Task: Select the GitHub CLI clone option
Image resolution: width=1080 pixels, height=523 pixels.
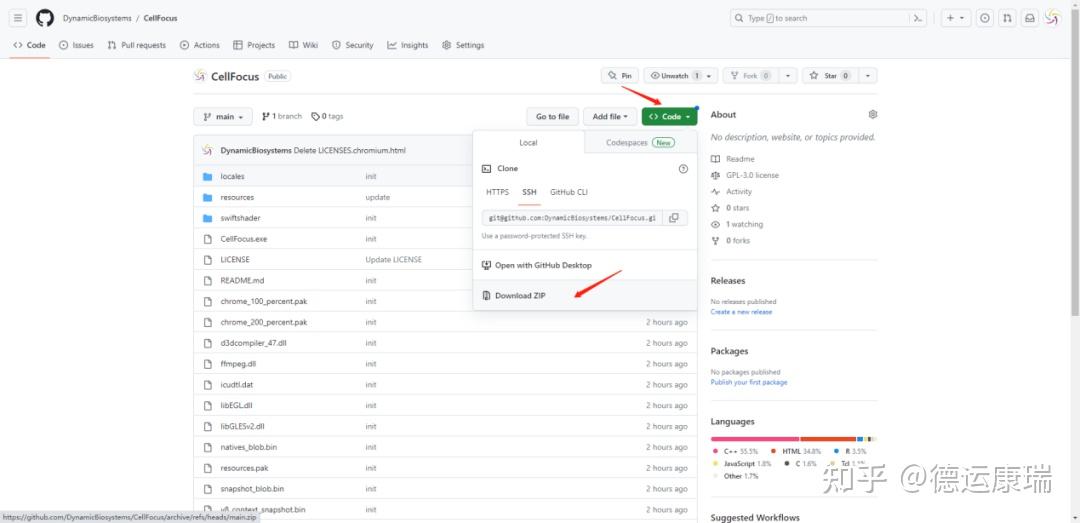Action: 569,192
